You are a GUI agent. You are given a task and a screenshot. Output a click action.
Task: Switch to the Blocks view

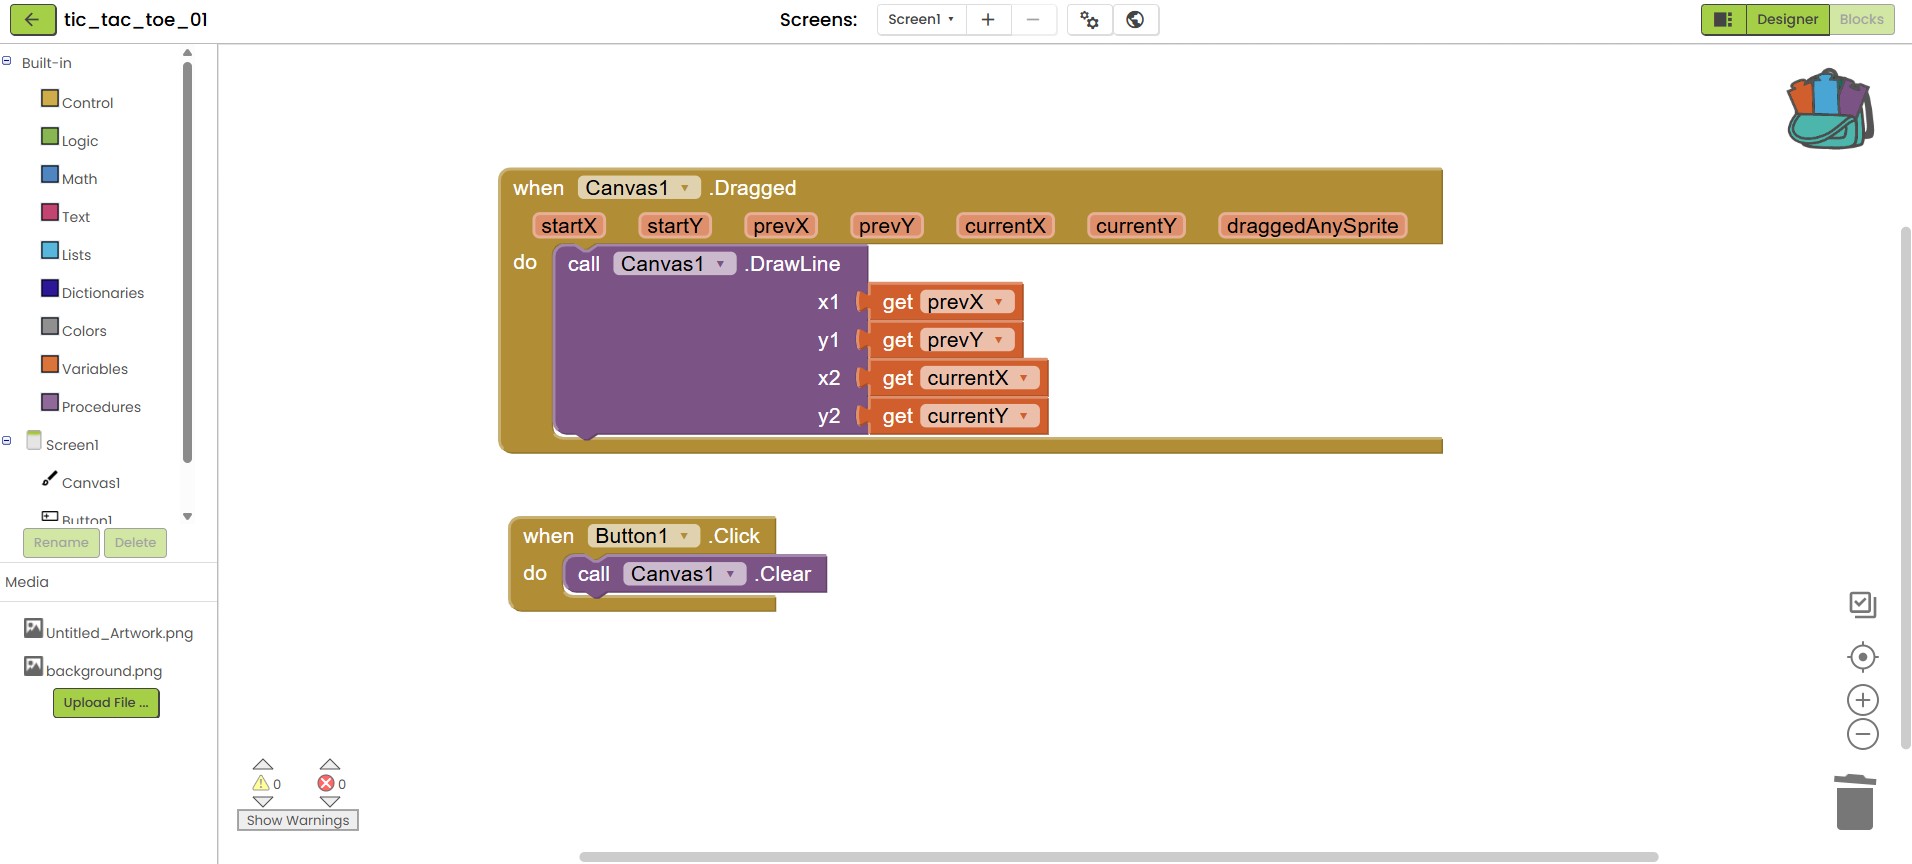pos(1861,20)
